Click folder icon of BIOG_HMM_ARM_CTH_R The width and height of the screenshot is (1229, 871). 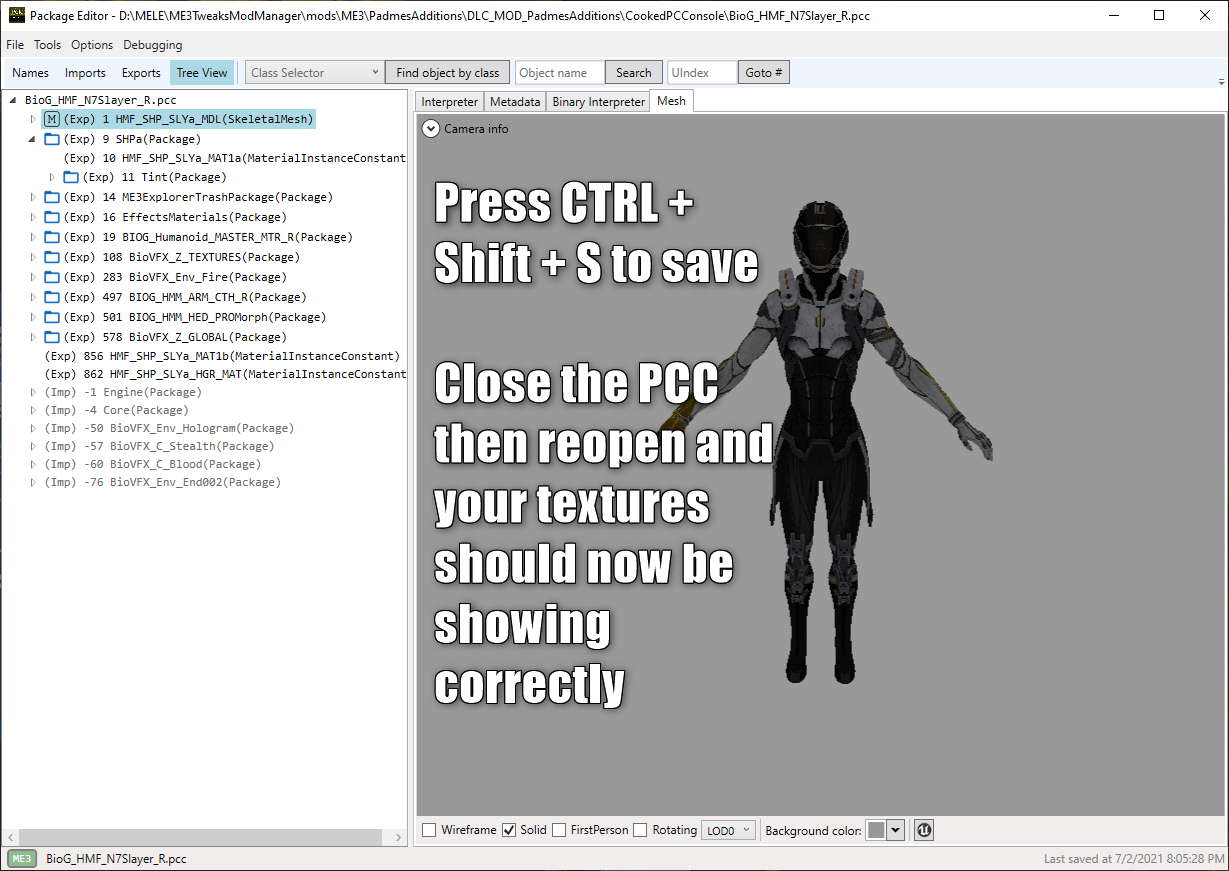[x=52, y=297]
